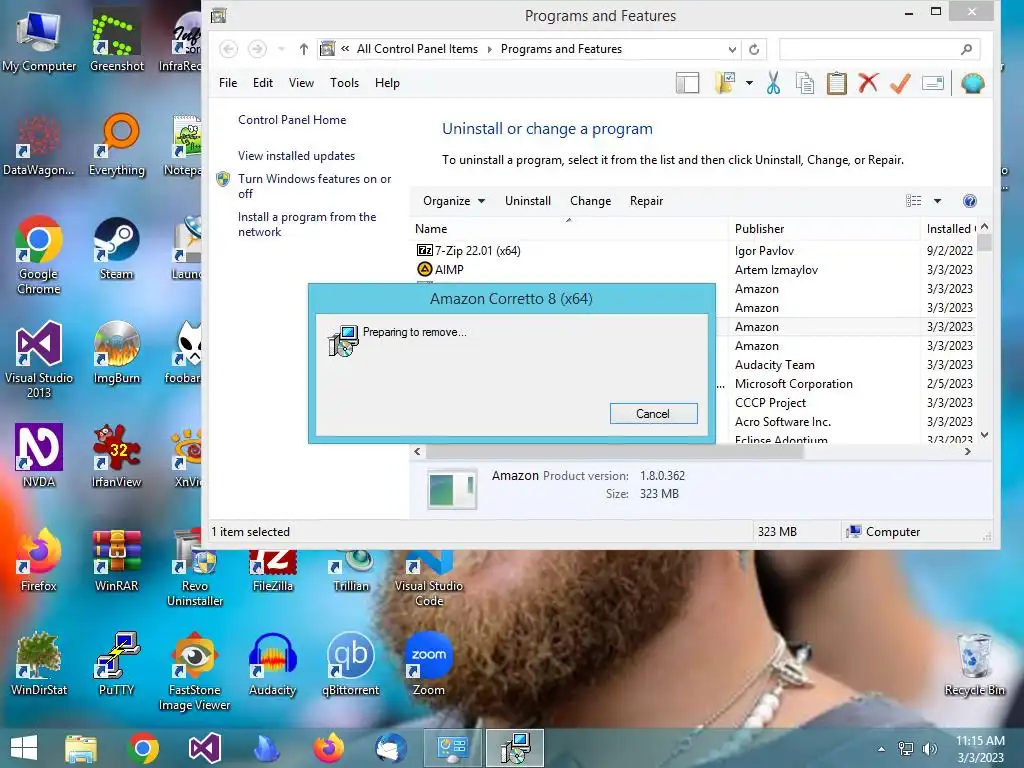Click the Microsoft Corporation publisher cell
Screen dimensions: 1024x768
pos(793,384)
